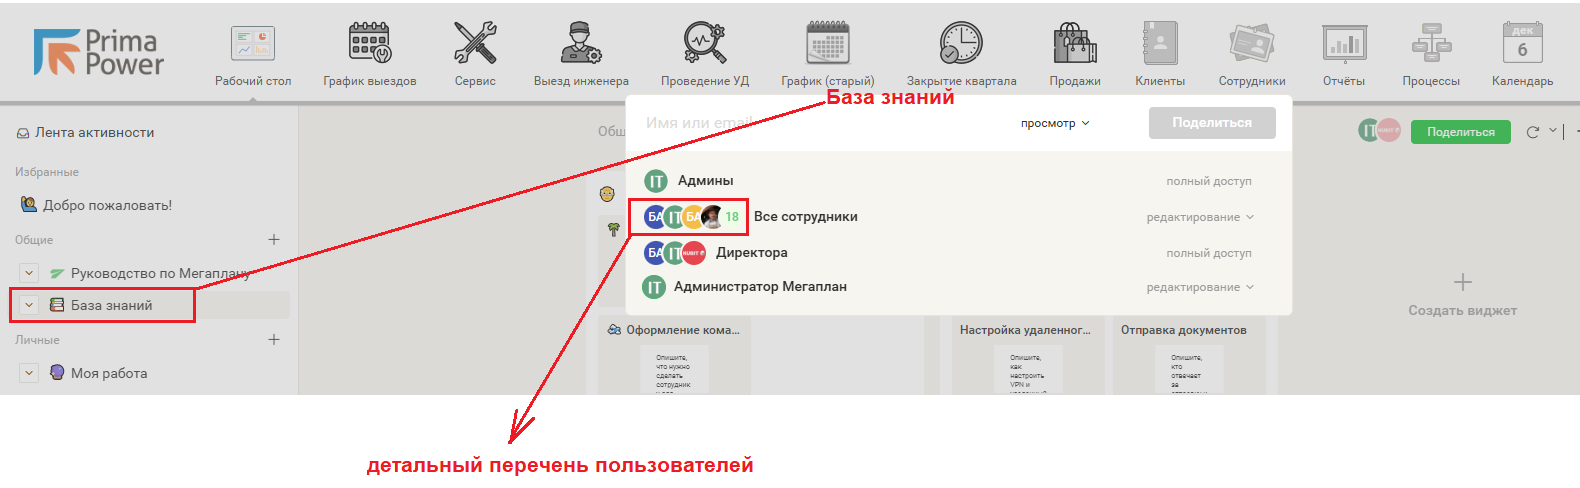This screenshot has width=1580, height=488.
Task: Open the Сервис tools icon
Action: pos(475,44)
